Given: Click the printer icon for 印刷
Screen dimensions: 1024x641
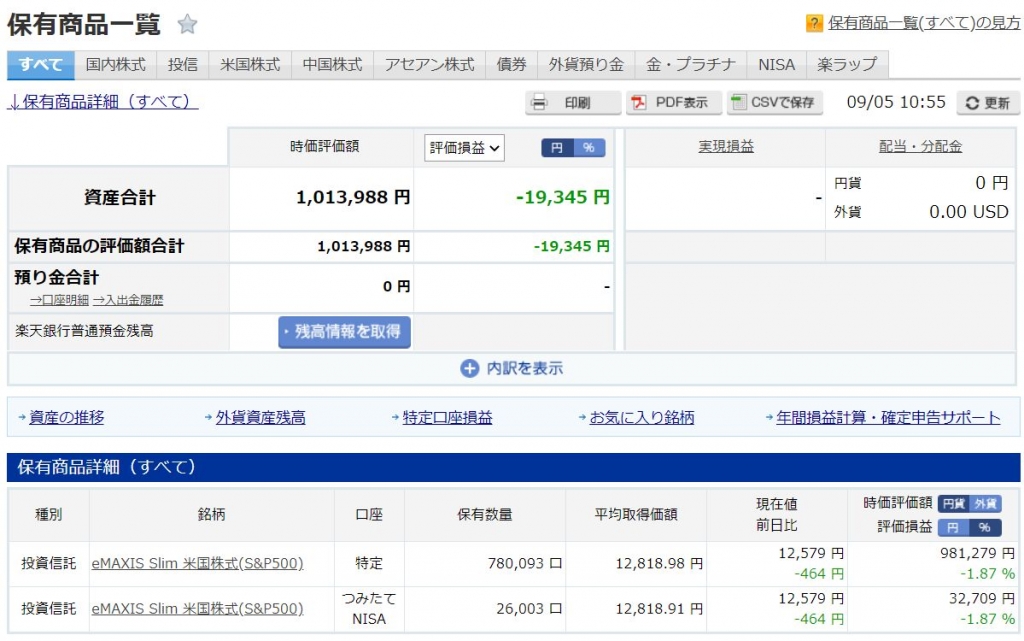Looking at the screenshot, I should click(x=541, y=102).
